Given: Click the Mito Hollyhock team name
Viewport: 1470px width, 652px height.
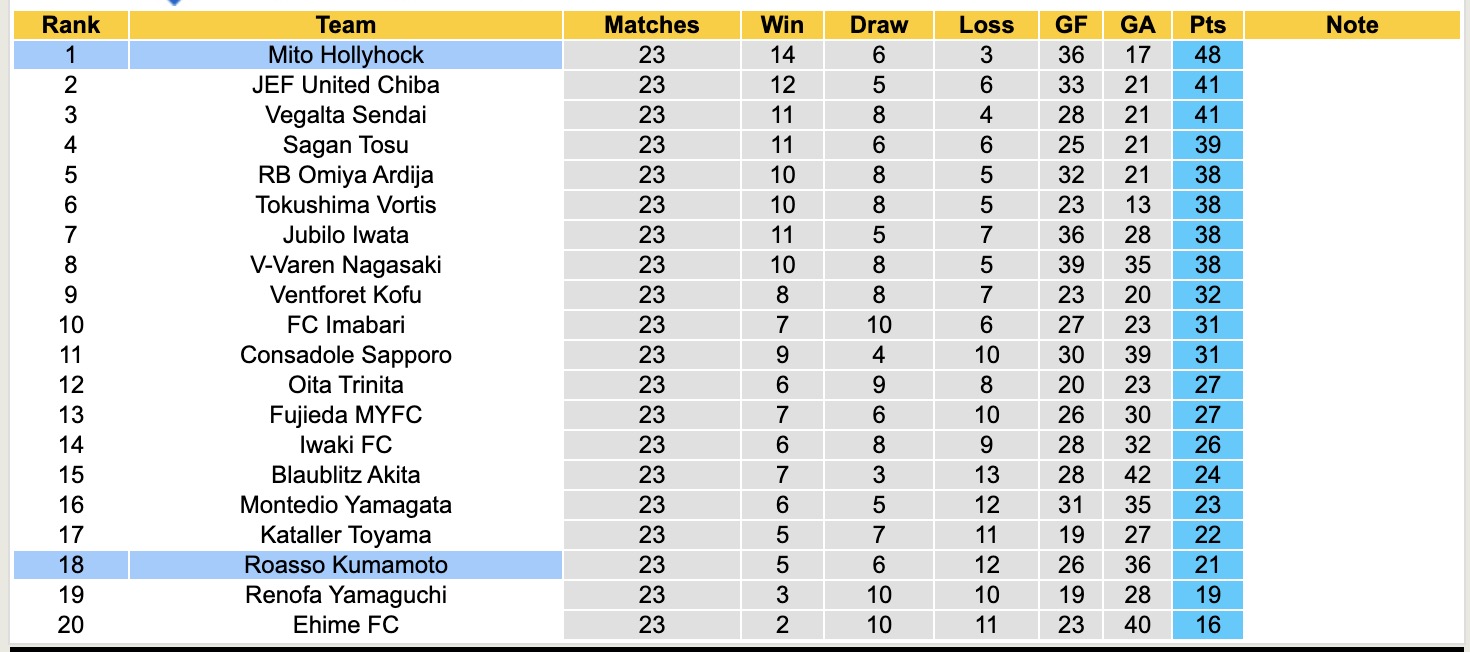Looking at the screenshot, I should tap(346, 55).
